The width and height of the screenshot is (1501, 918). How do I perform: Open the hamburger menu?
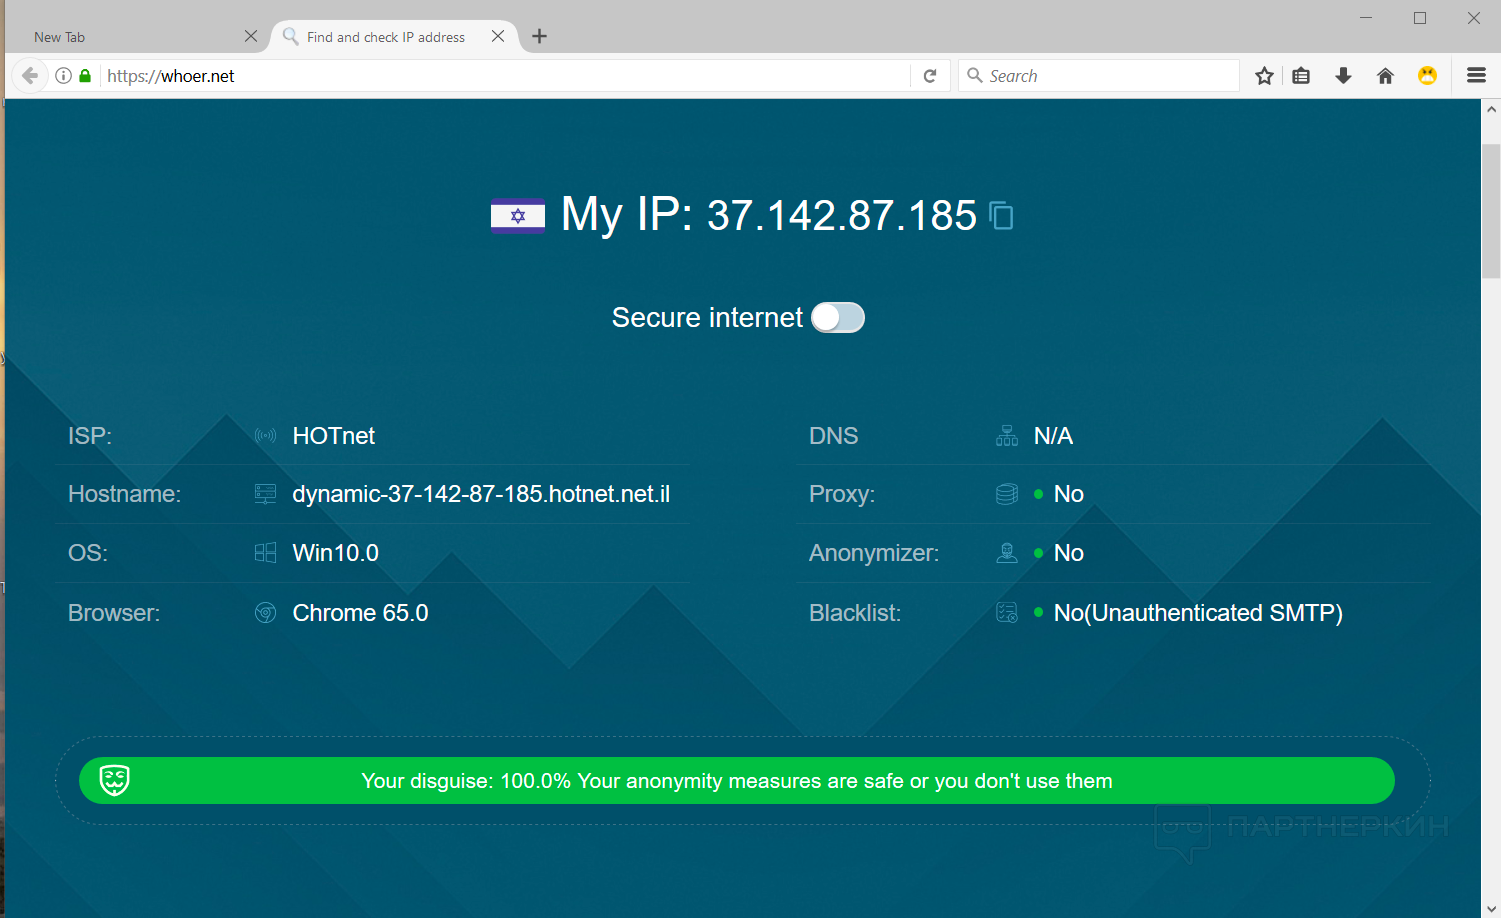pos(1476,76)
